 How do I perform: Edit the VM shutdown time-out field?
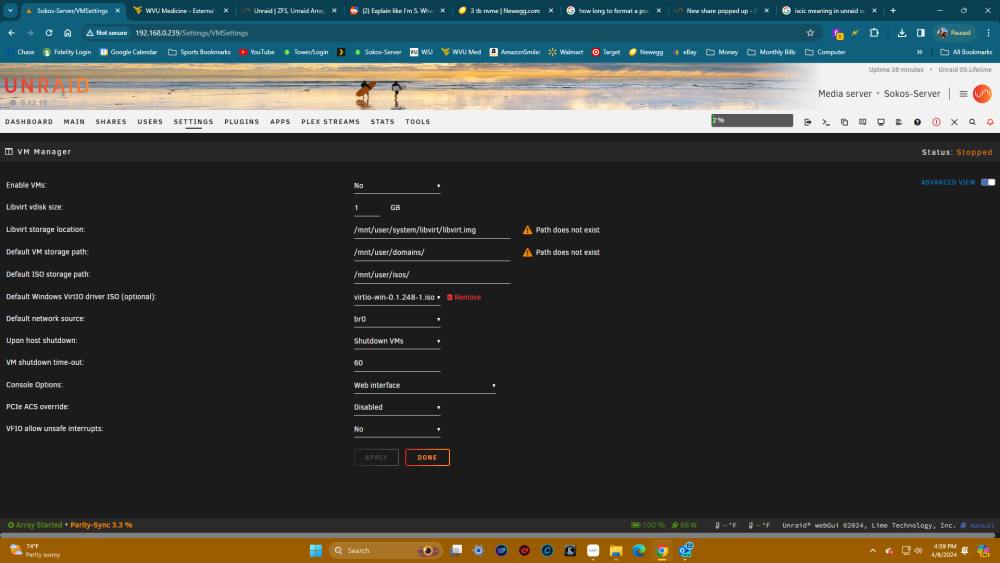tap(397, 363)
